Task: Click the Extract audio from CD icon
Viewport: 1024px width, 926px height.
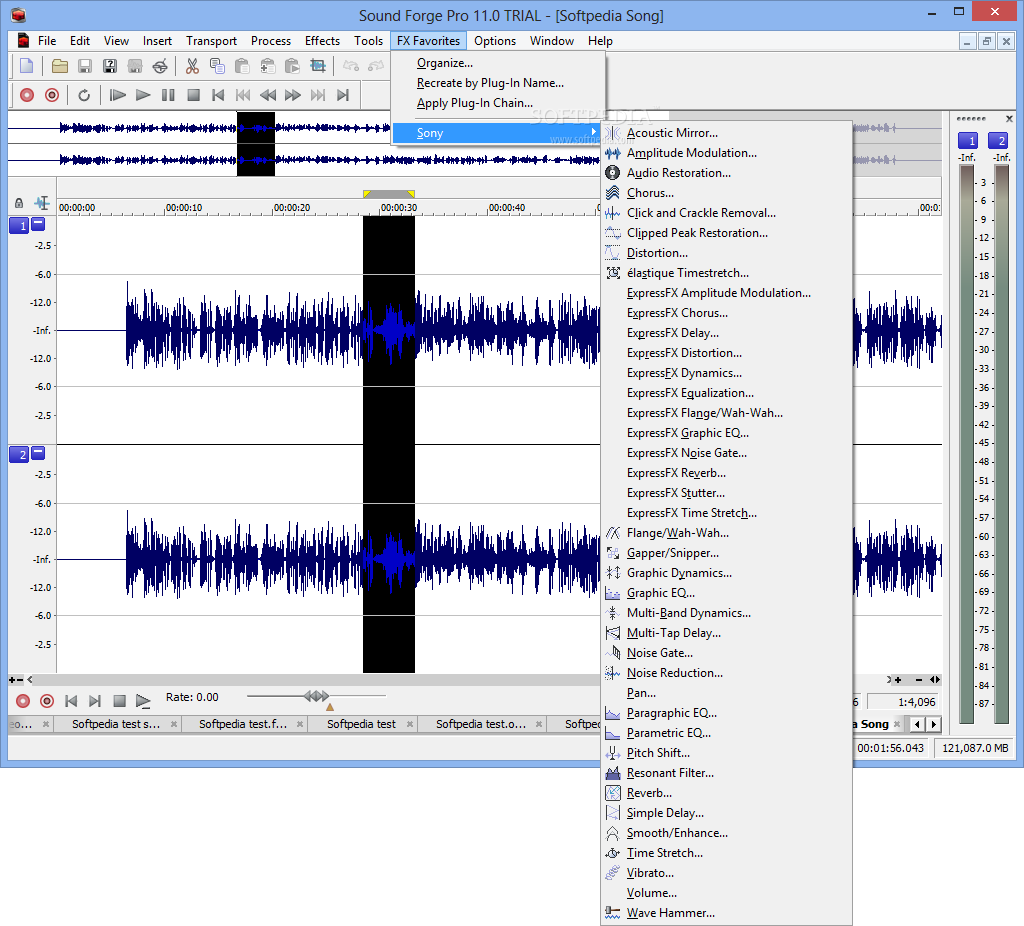Action: pos(160,66)
